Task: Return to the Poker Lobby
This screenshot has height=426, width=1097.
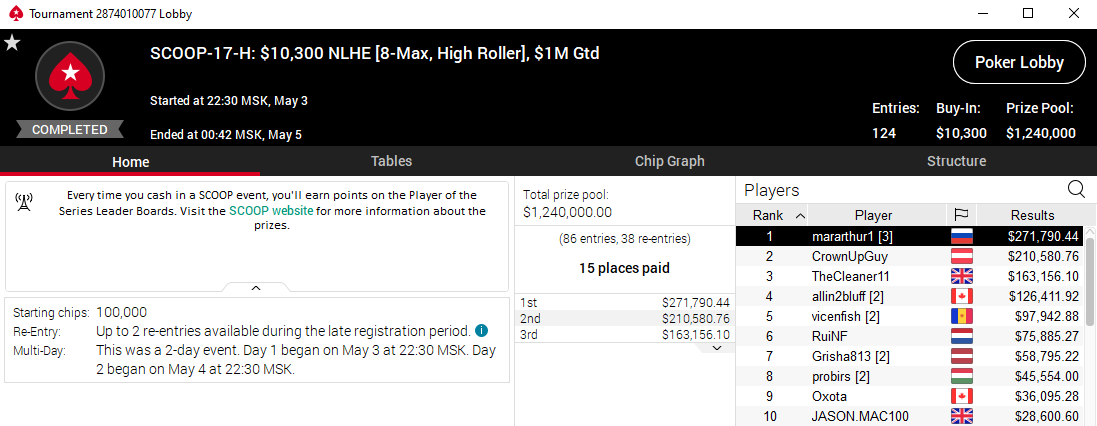Action: coord(1019,63)
